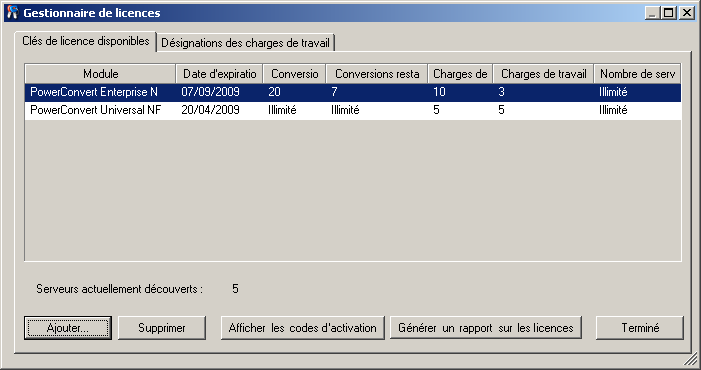
Task: Click workloads value 10 in Enterprise row
Action: click(439, 92)
